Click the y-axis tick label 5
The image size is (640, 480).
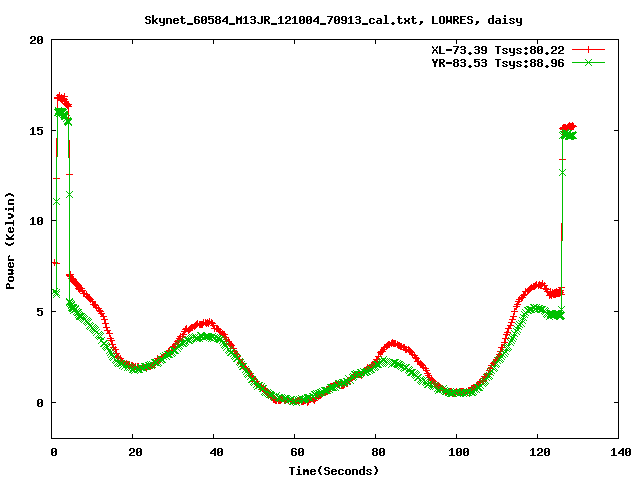click(40, 312)
